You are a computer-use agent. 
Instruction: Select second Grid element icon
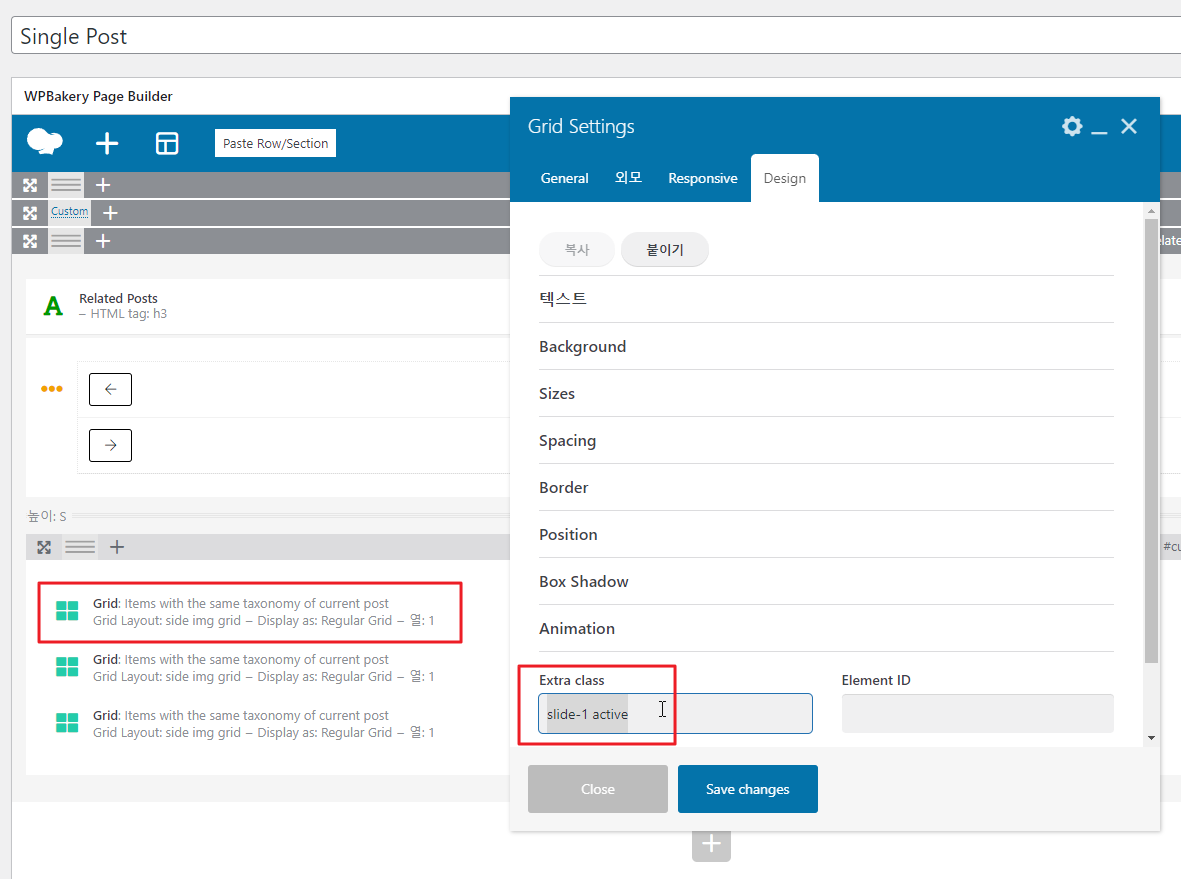coord(67,667)
